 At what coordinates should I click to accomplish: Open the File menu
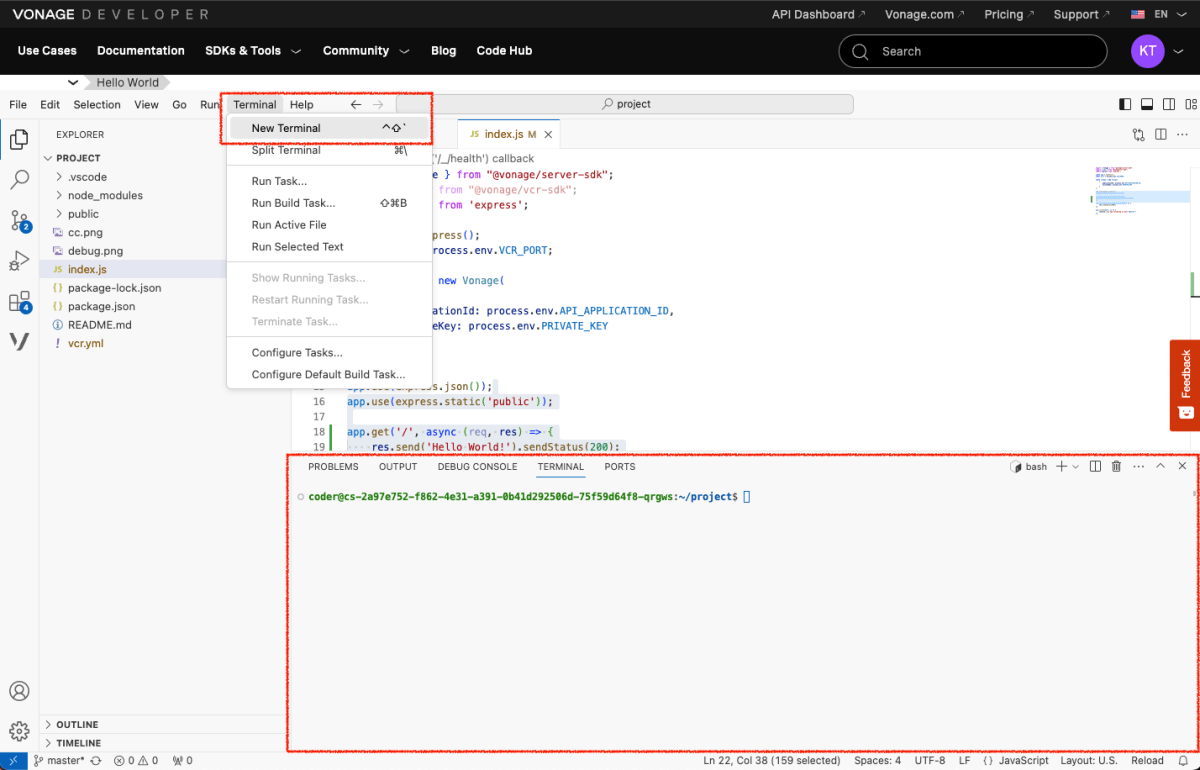18,104
